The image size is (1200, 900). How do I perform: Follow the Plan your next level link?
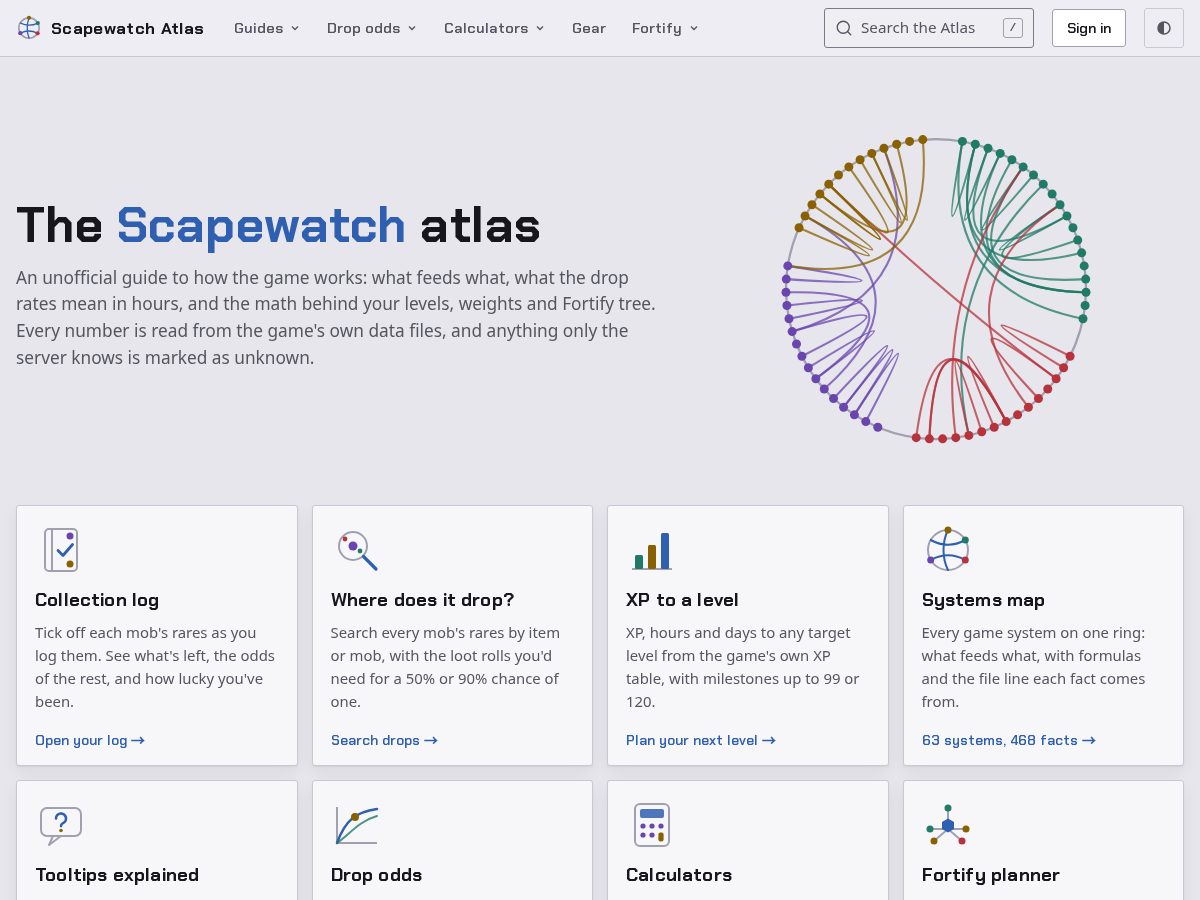tap(701, 740)
